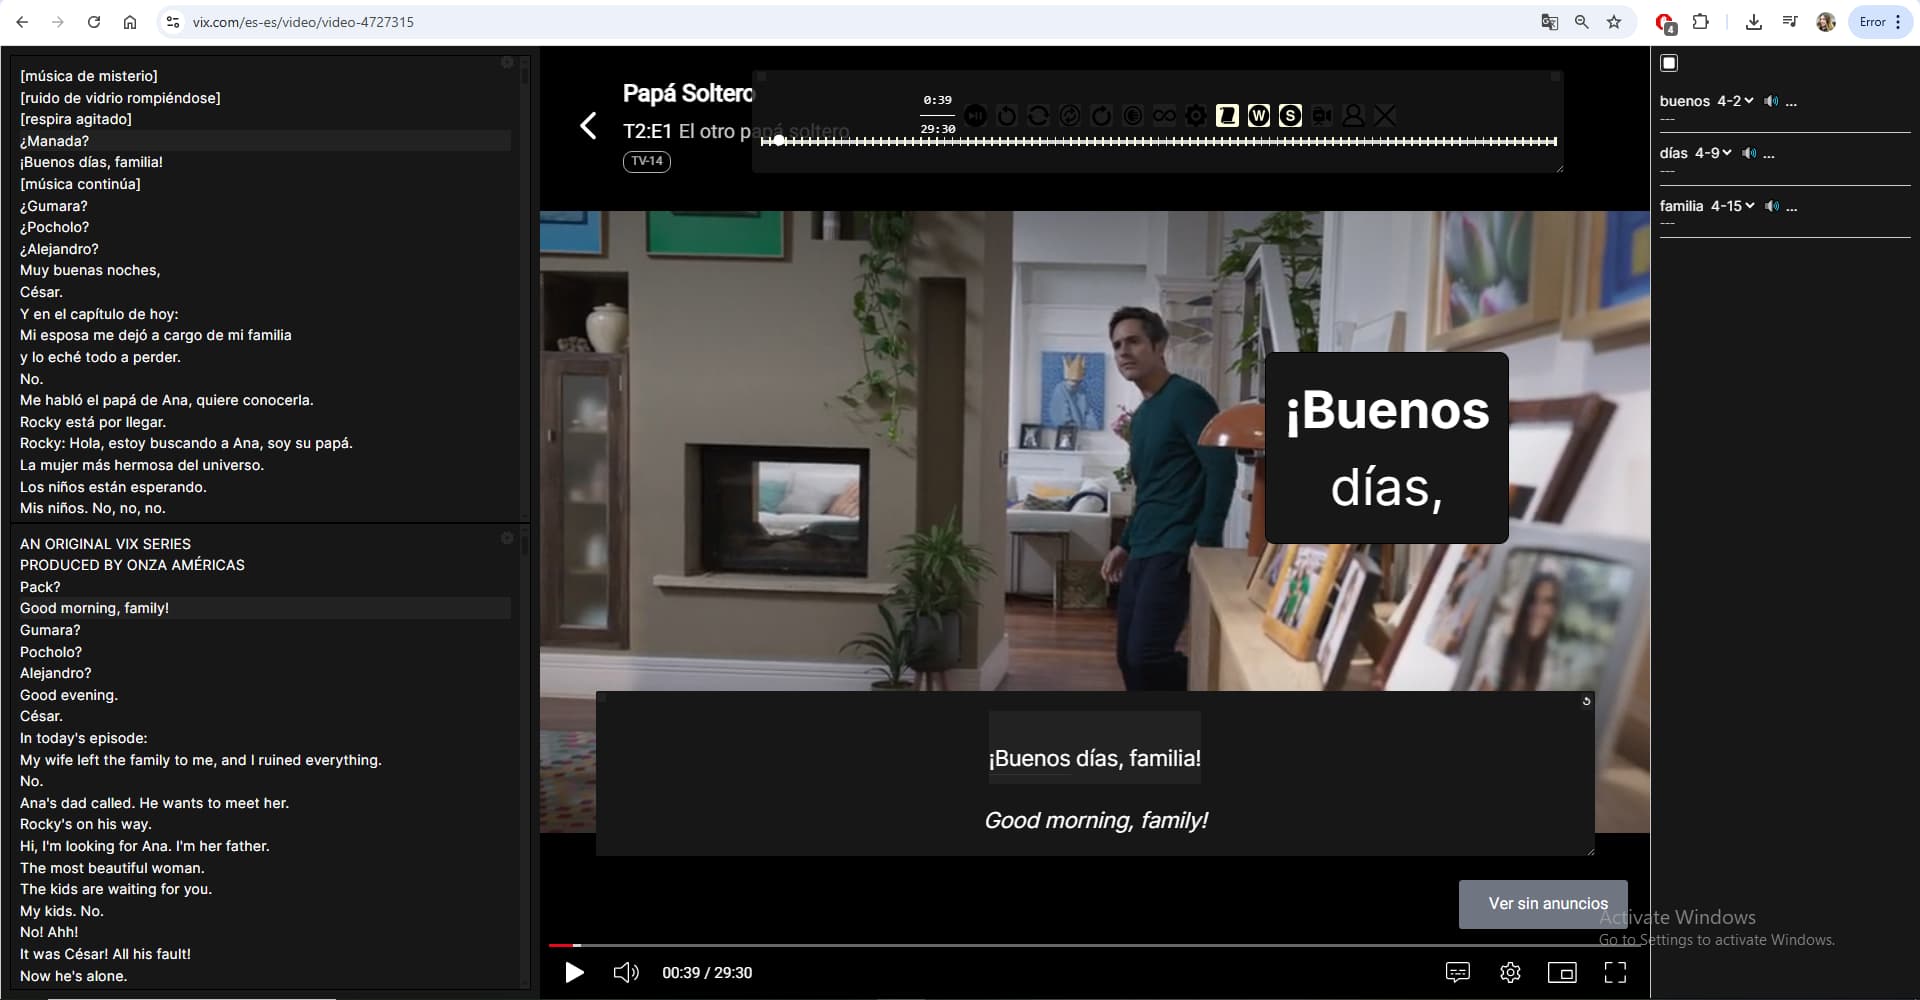1920x1000 pixels.
Task: Toggle the W button in overlay toolbar
Action: coord(1258,116)
